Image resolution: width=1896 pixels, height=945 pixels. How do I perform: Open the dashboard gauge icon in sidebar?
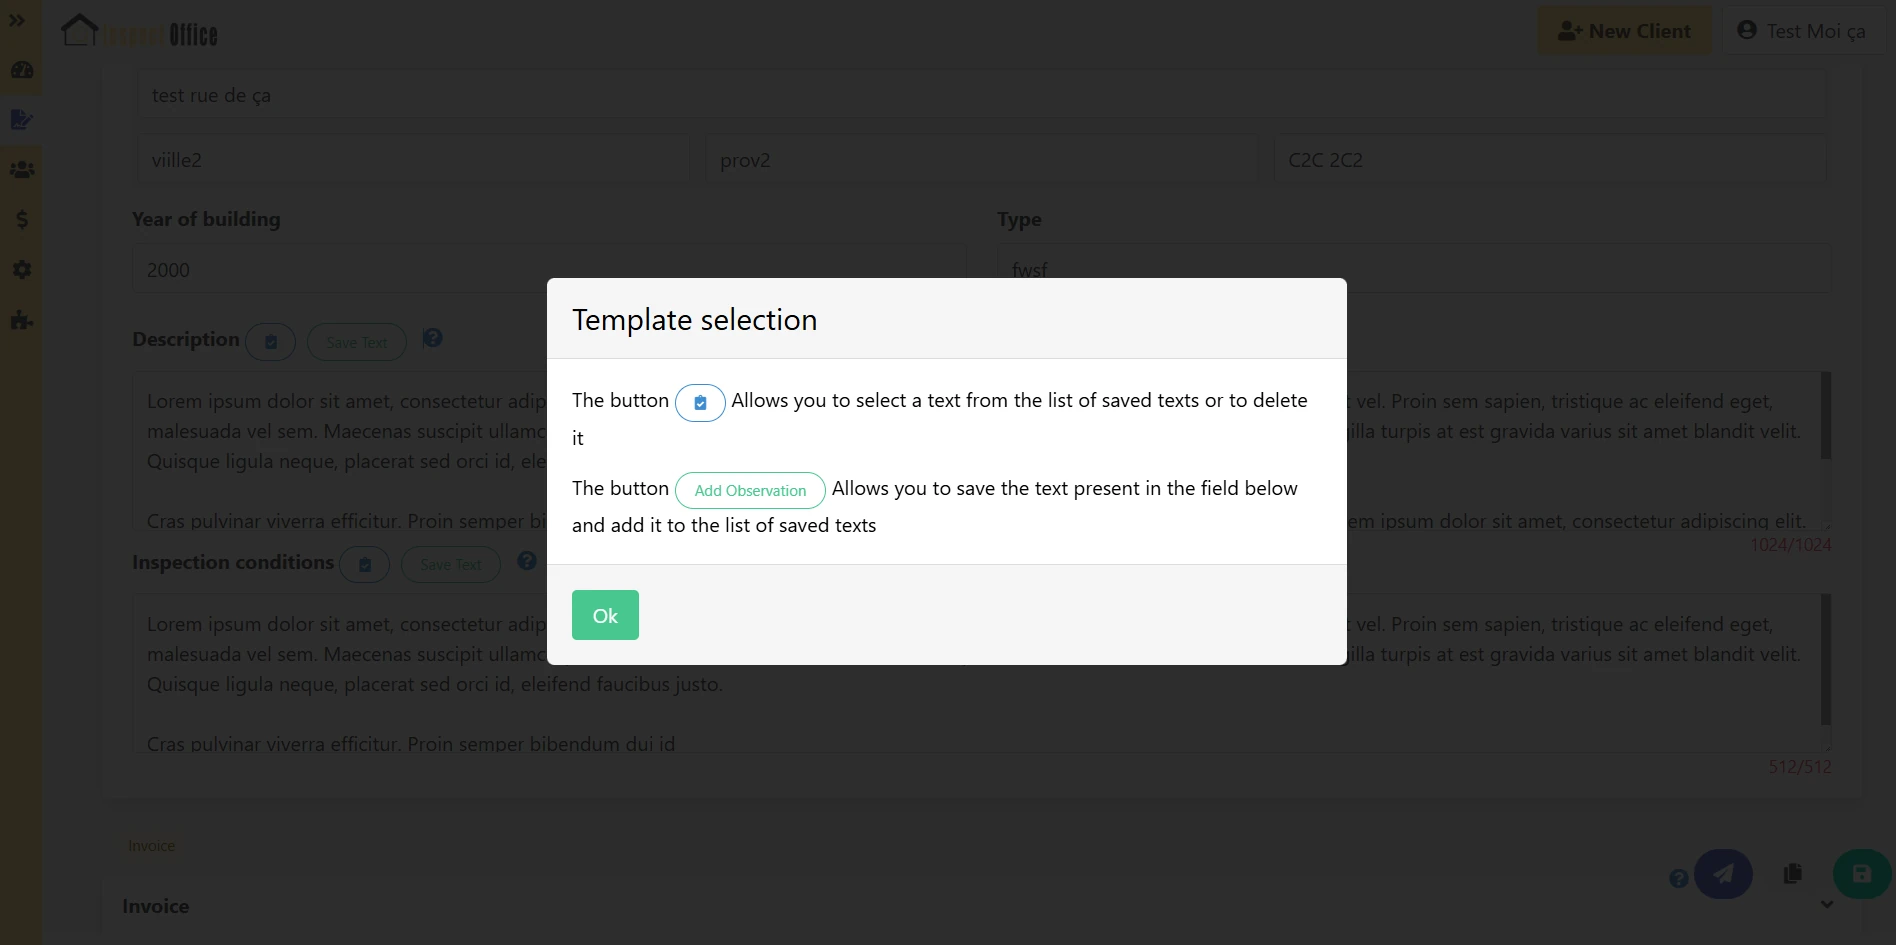tap(21, 70)
